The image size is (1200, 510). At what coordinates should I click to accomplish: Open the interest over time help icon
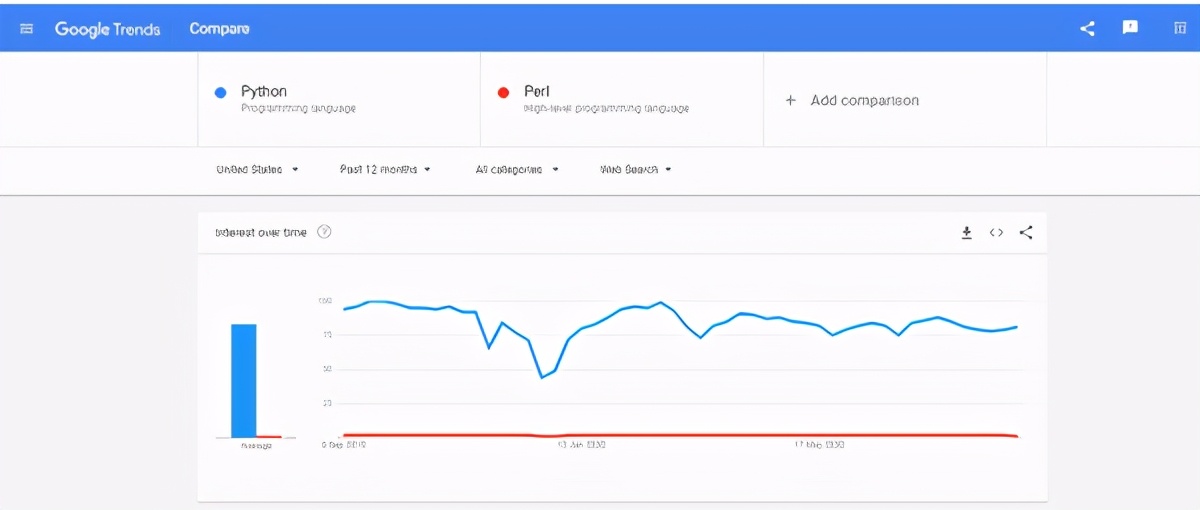(x=324, y=232)
